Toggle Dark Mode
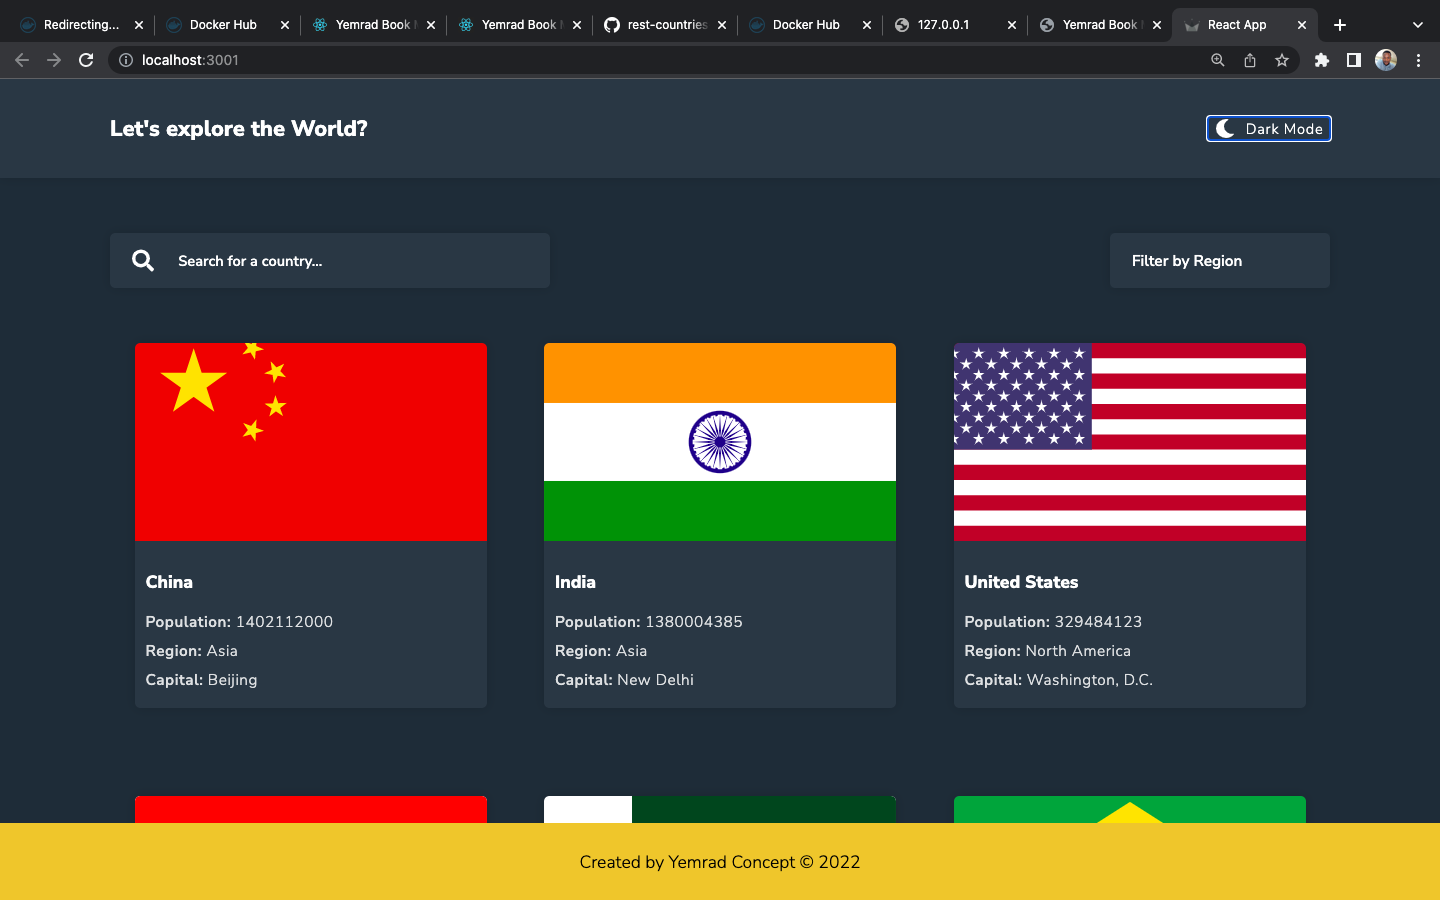 click(x=1268, y=128)
